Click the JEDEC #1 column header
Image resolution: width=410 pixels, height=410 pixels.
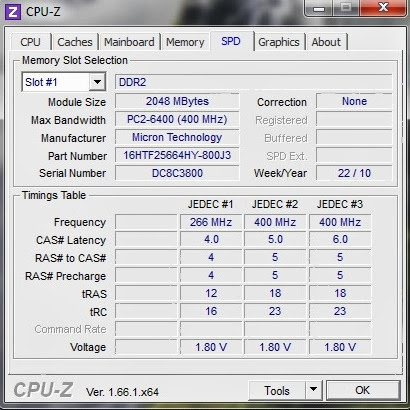tap(210, 204)
